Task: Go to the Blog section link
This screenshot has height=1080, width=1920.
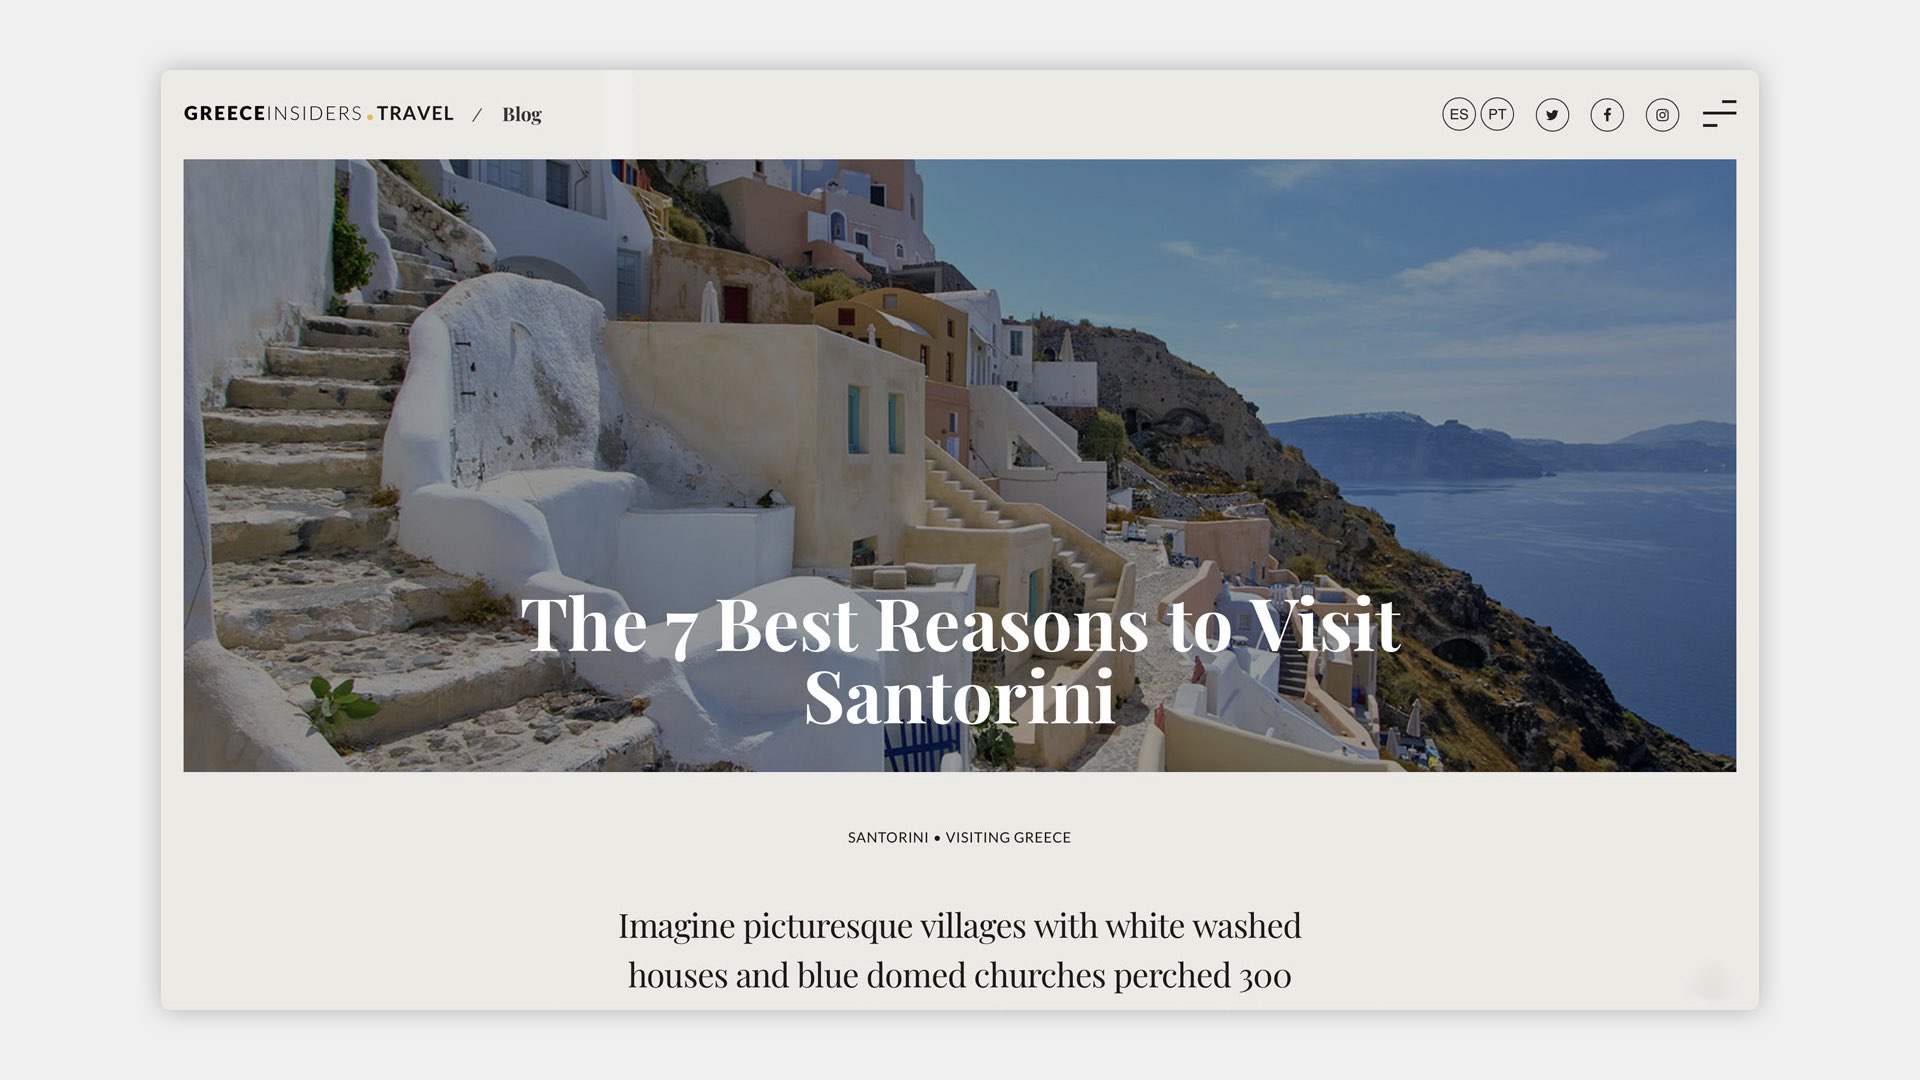Action: click(x=522, y=115)
